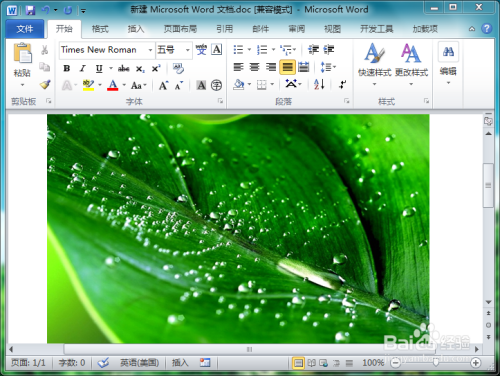Open the Font dialog launcher
Screen dimensions: 500x376
(x=220, y=101)
